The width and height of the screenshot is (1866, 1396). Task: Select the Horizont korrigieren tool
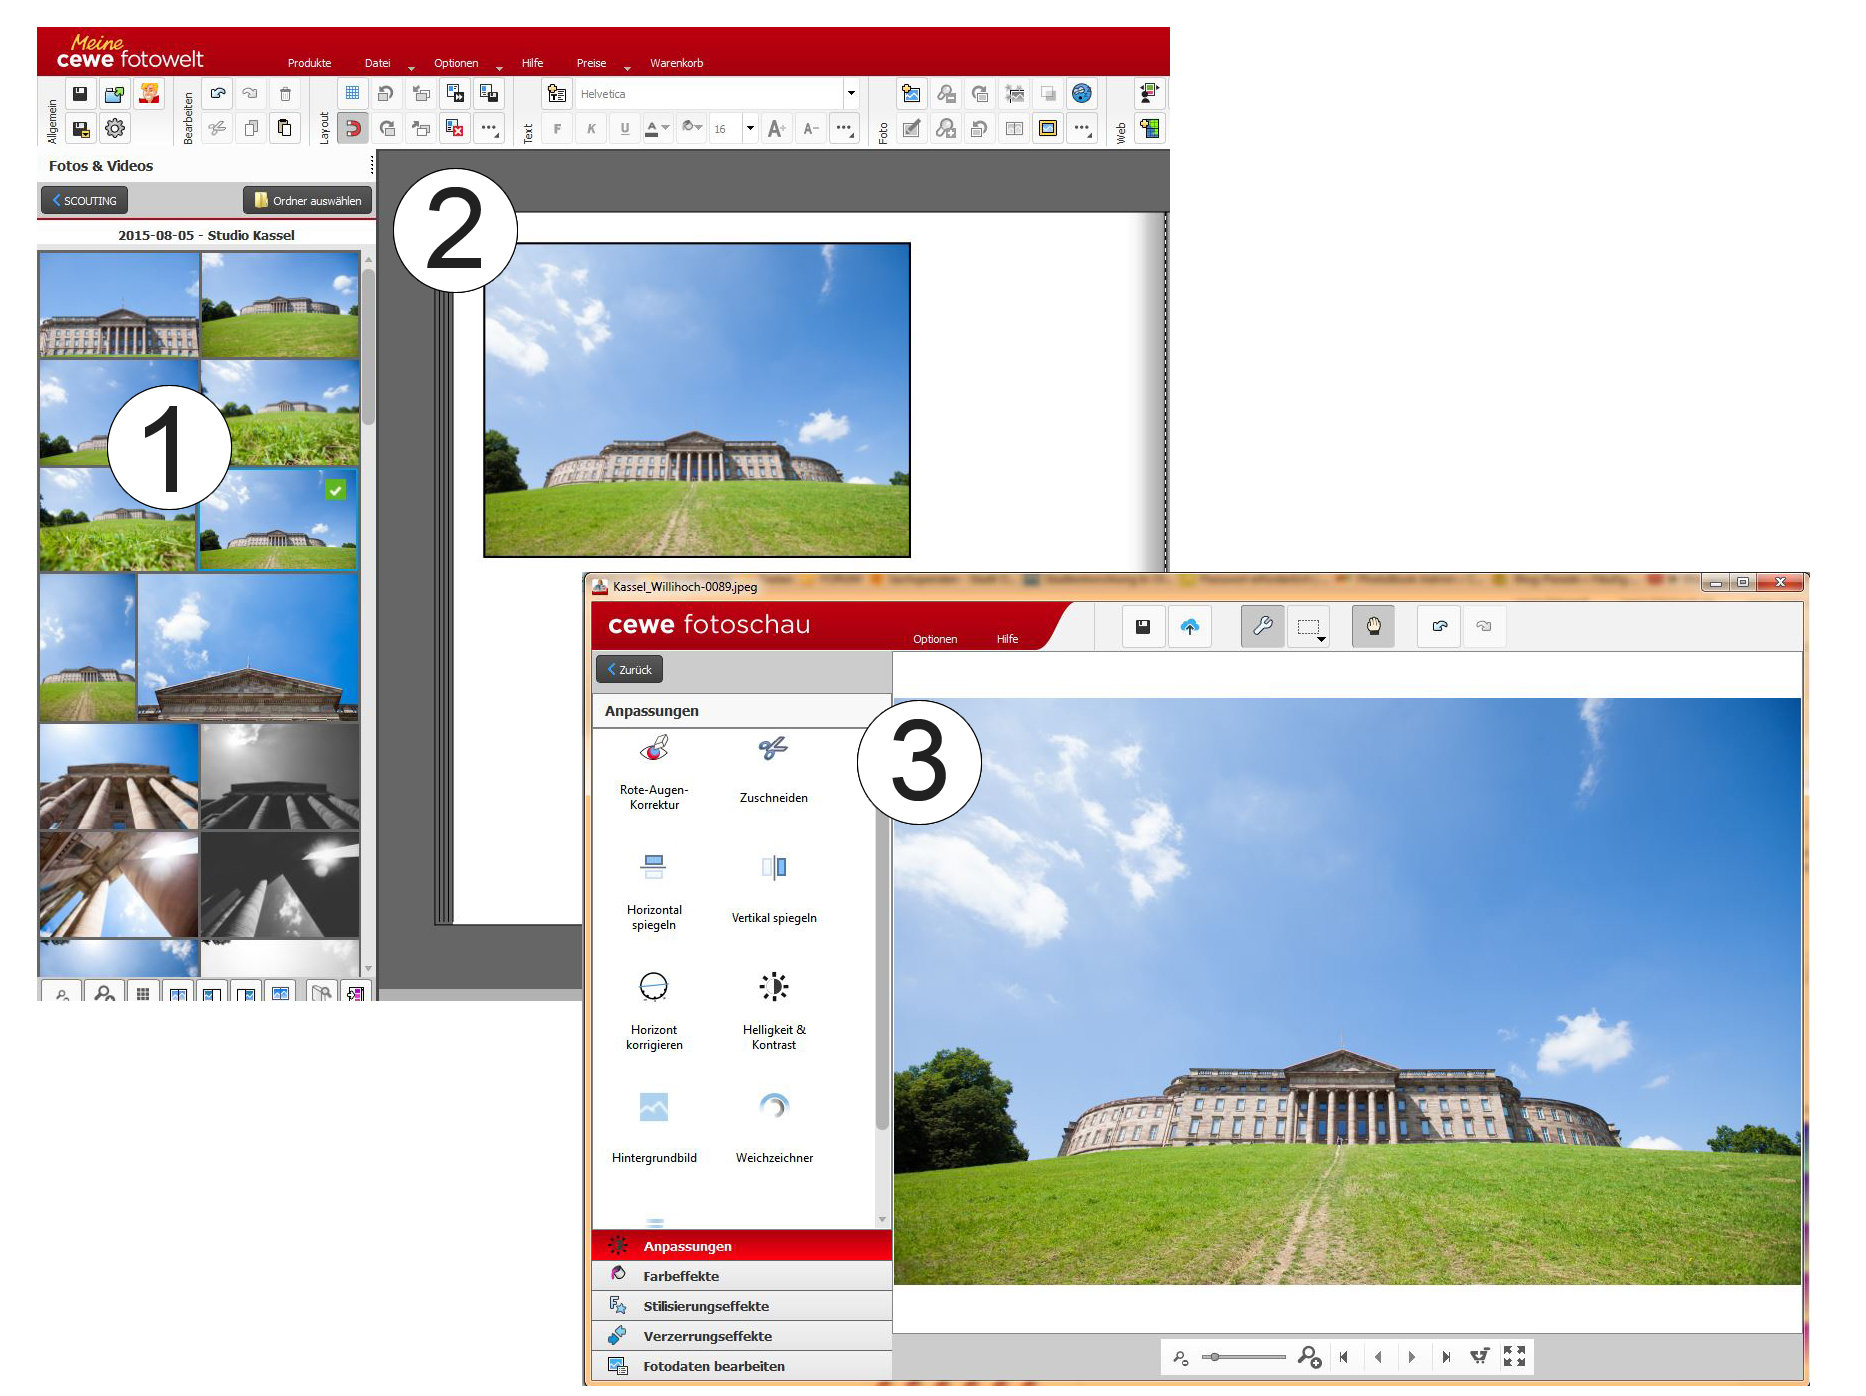(x=654, y=1011)
